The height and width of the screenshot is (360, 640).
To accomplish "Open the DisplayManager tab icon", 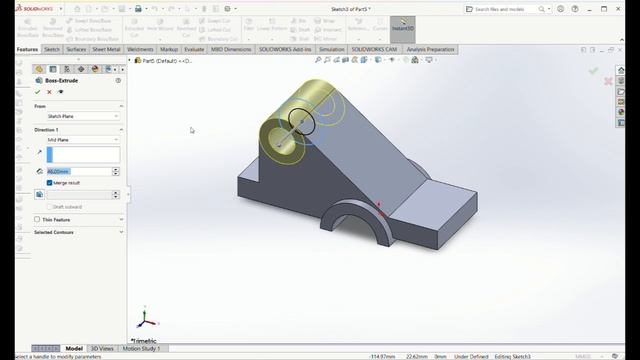I will coord(95,69).
